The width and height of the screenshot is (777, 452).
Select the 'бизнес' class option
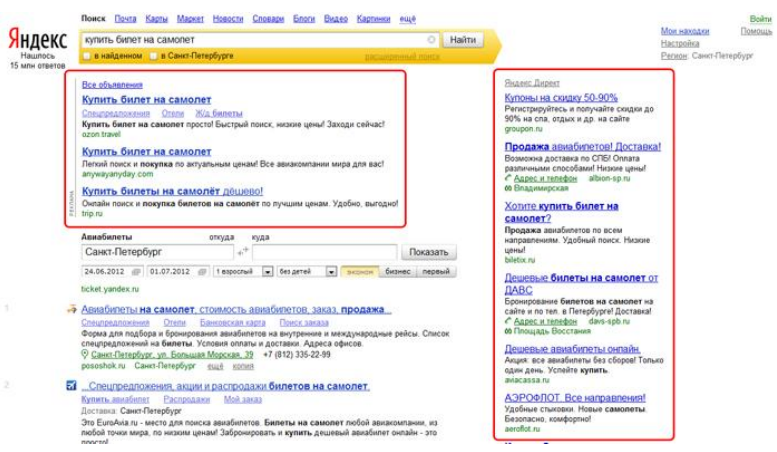(x=398, y=272)
